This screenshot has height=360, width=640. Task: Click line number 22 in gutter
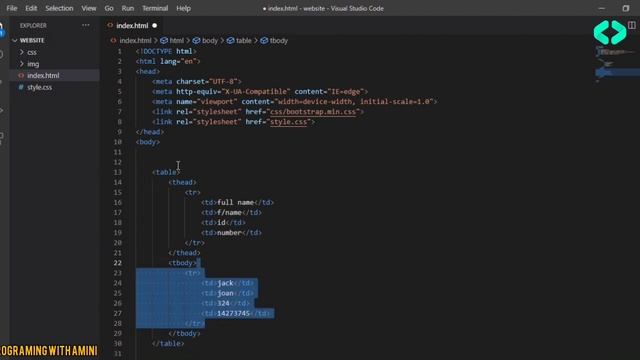coord(118,263)
